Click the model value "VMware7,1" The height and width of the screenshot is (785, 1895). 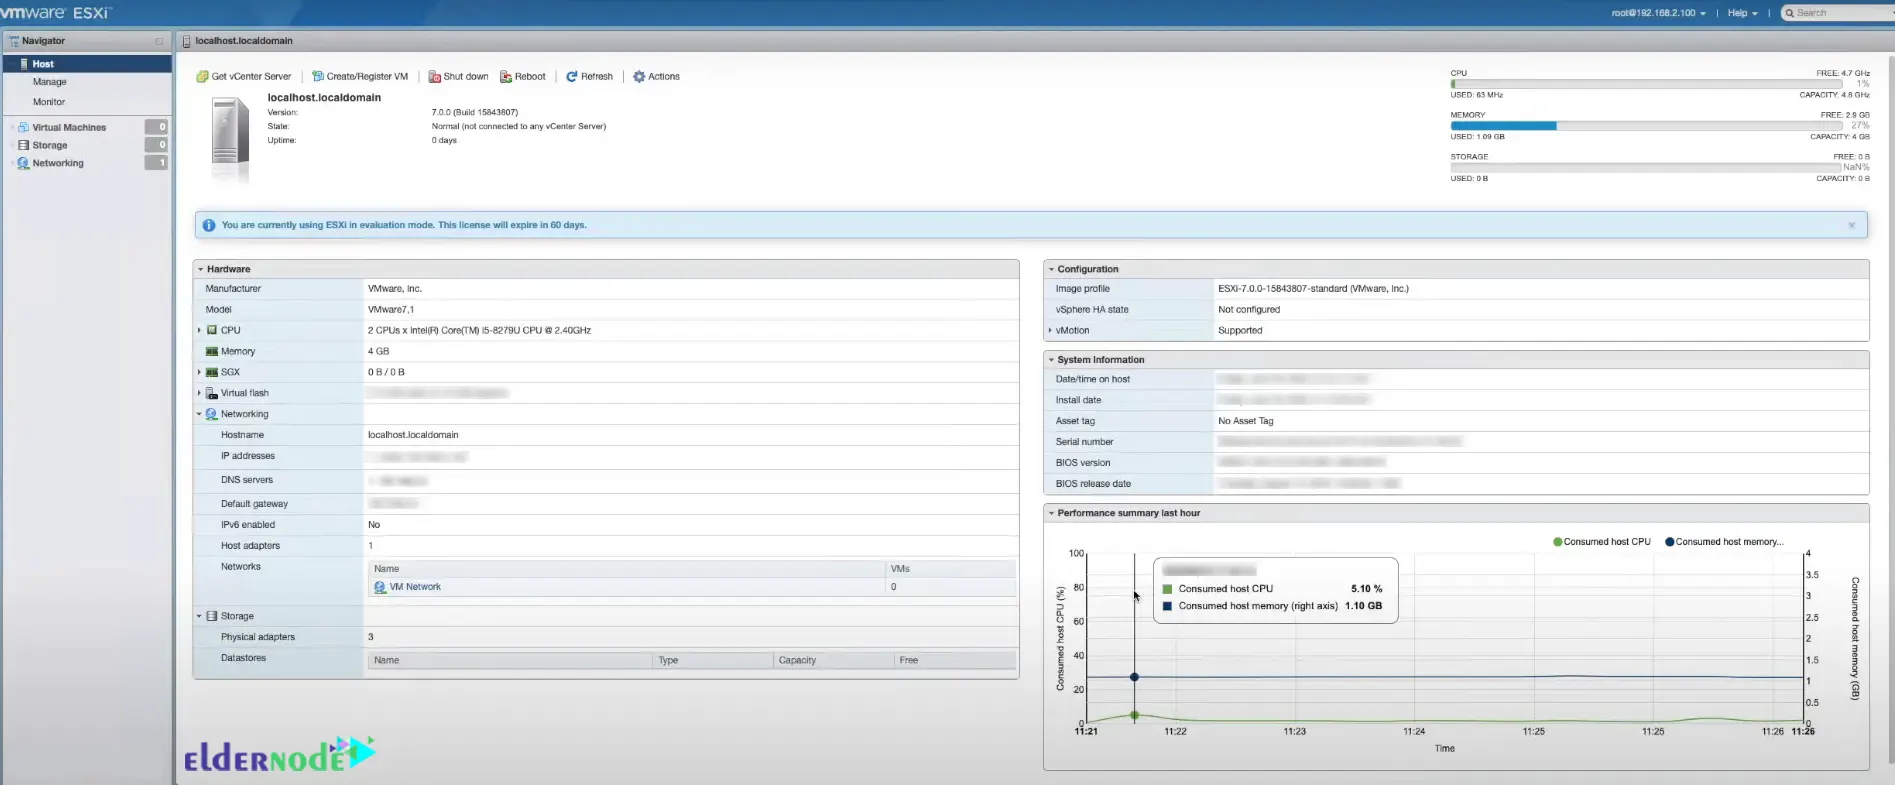tap(391, 309)
